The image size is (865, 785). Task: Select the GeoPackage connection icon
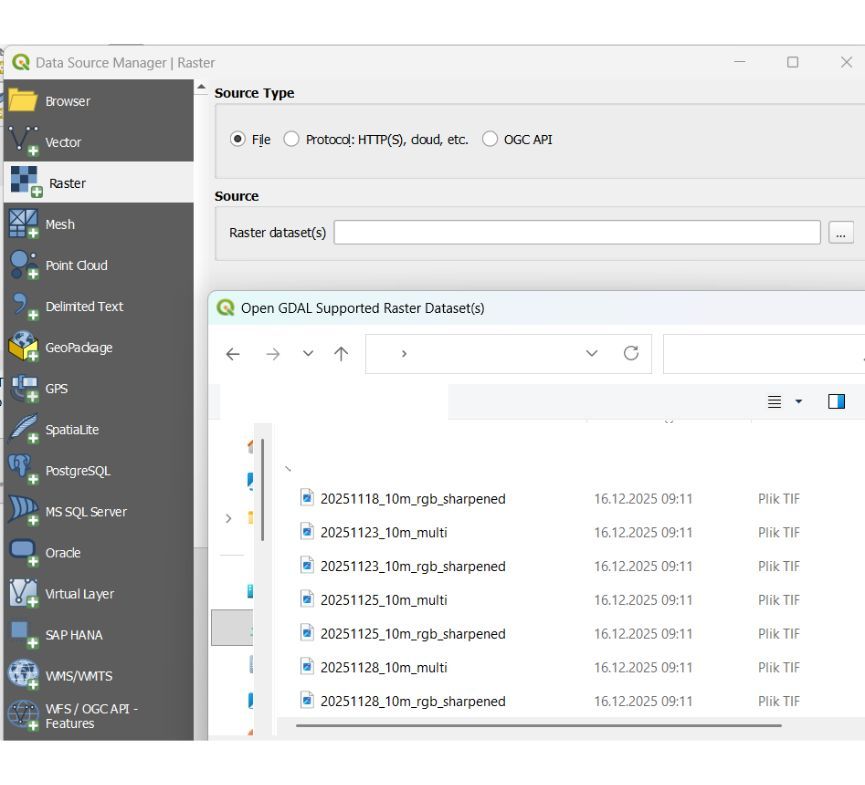click(24, 347)
